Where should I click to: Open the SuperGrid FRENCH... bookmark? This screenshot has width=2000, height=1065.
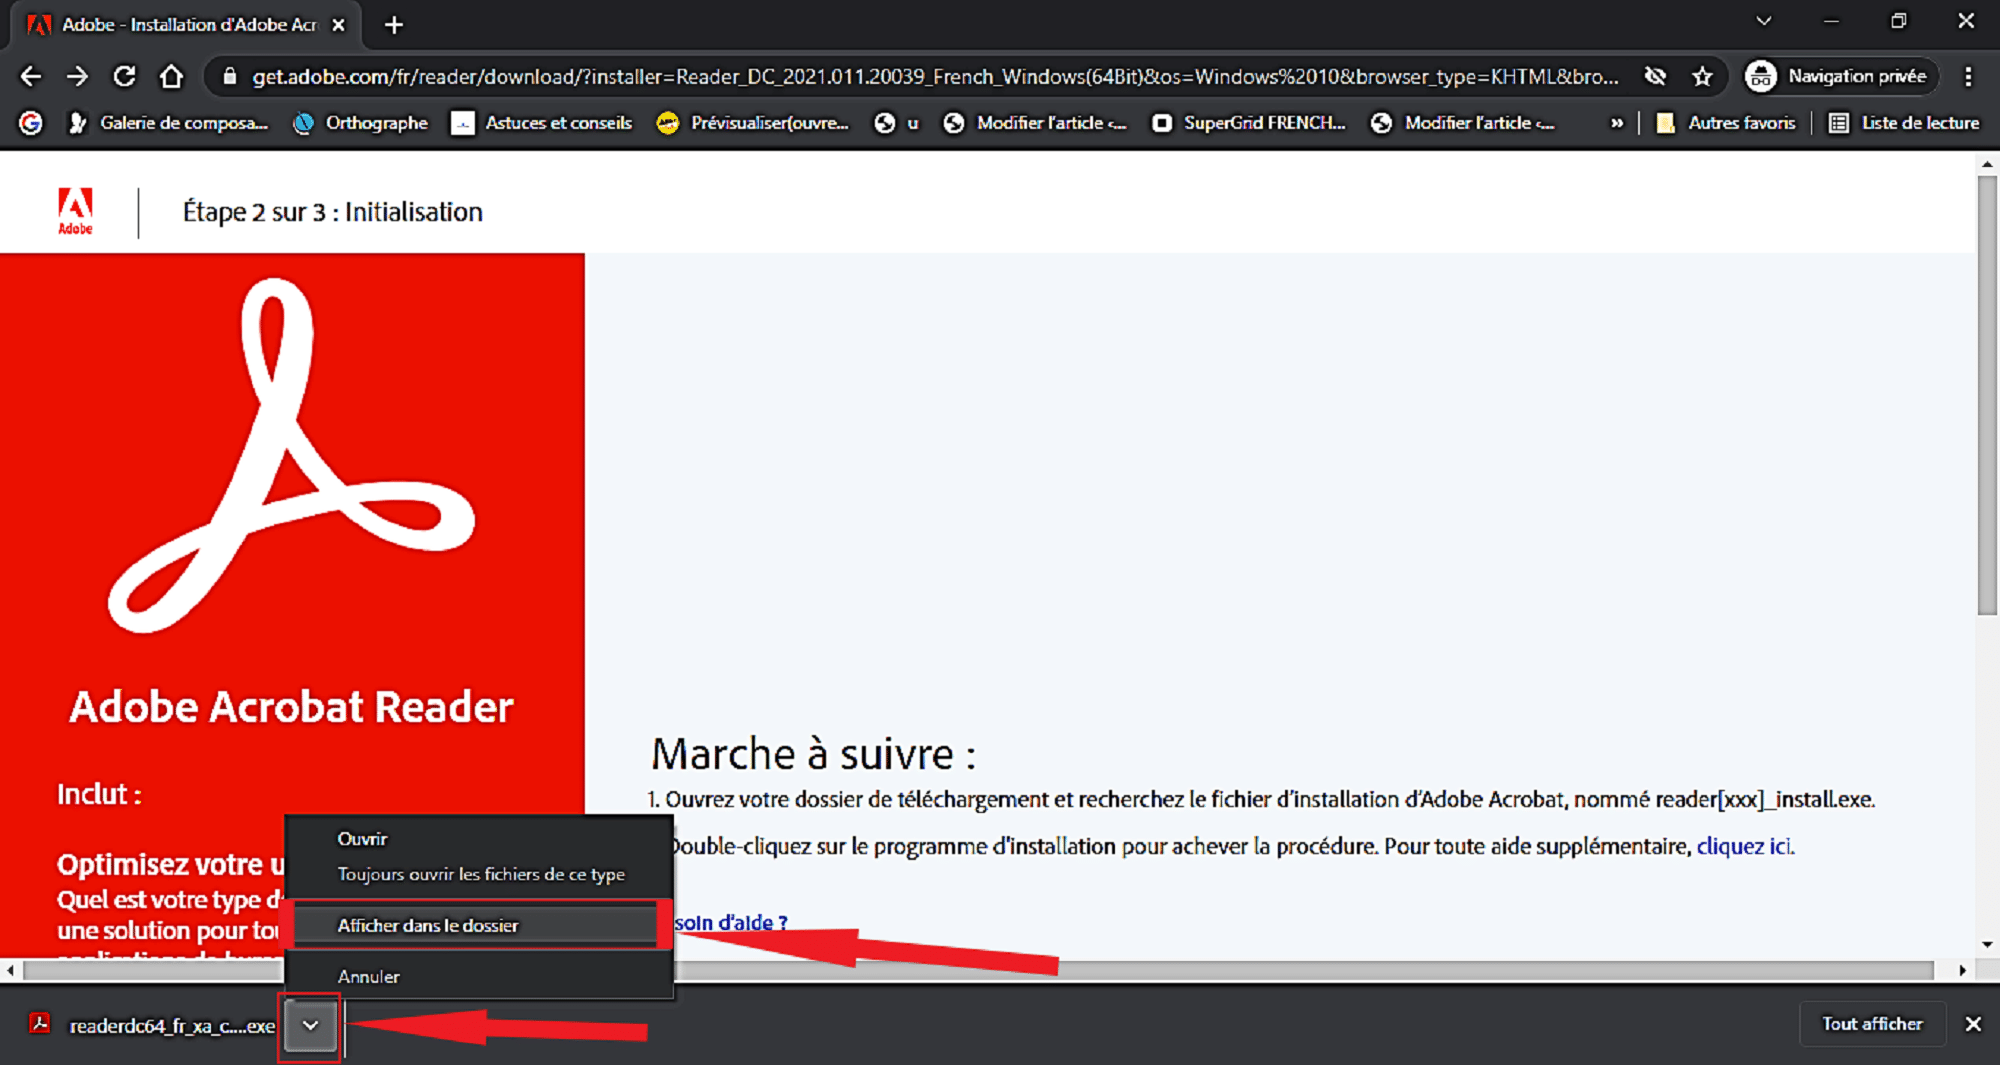(1249, 123)
